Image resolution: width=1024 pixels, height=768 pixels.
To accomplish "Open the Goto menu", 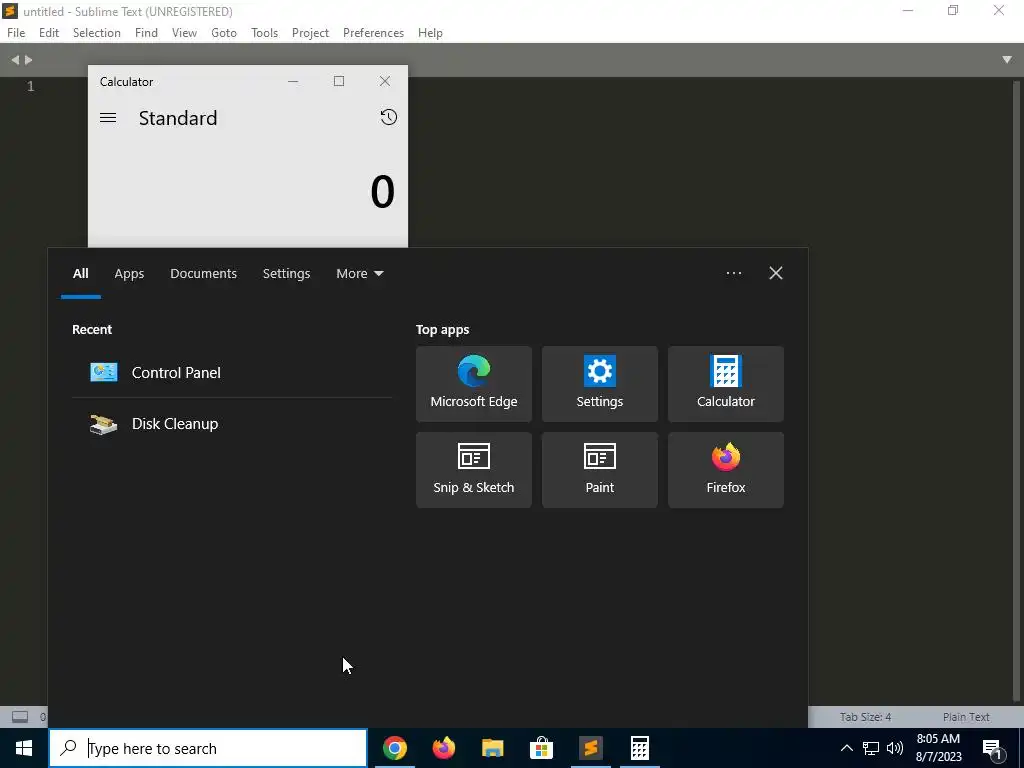I will tap(224, 33).
